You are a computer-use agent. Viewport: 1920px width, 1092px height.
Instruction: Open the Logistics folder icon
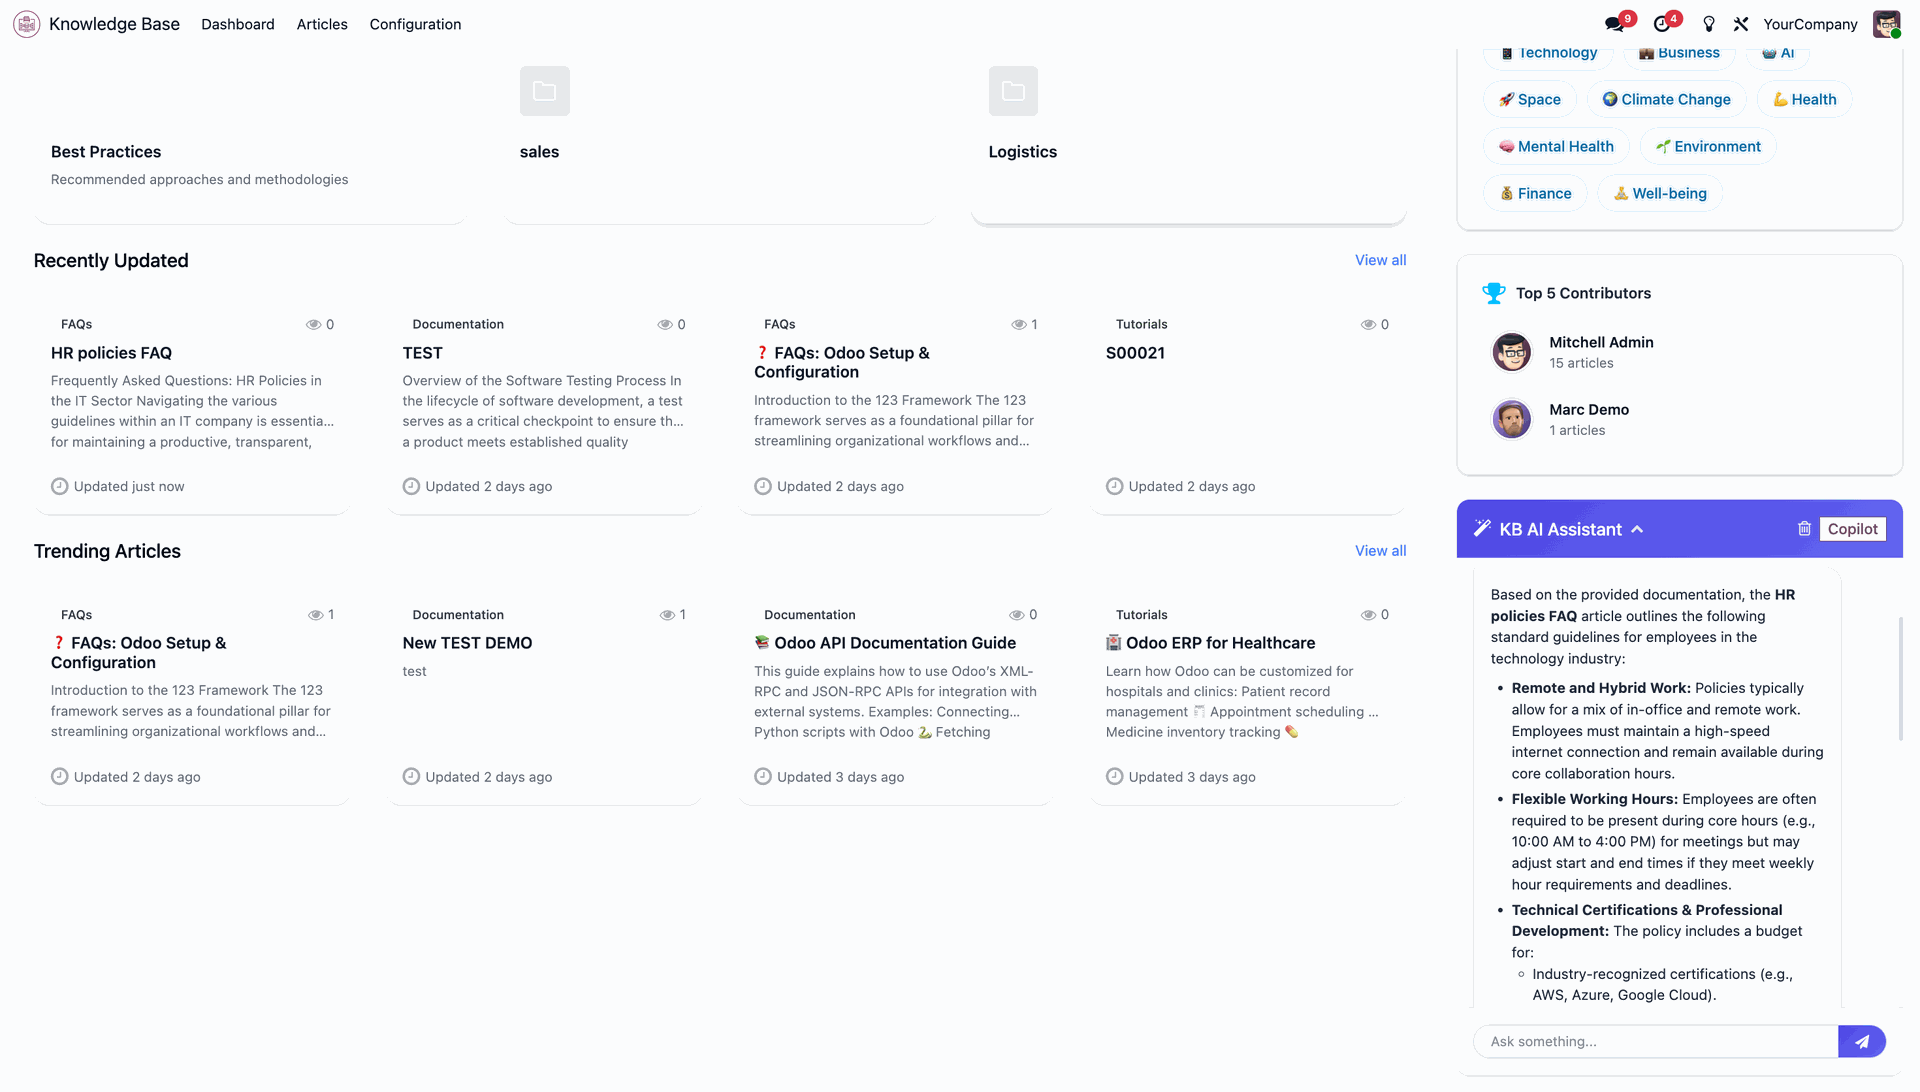[1013, 91]
